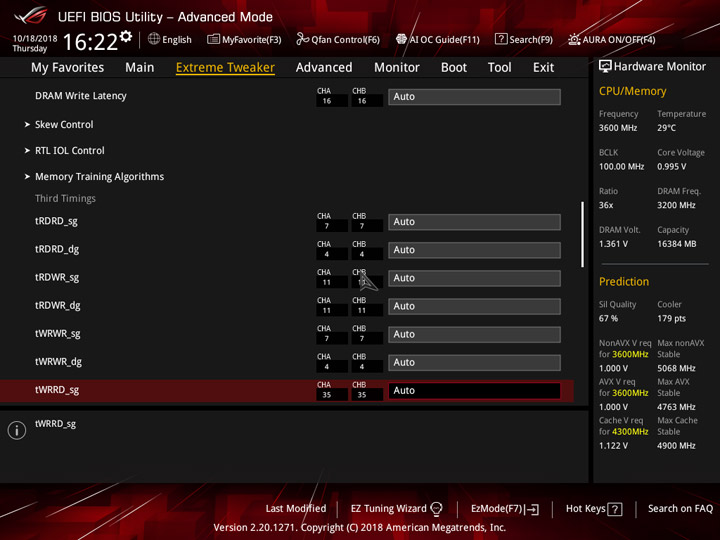Image resolution: width=720 pixels, height=540 pixels.
Task: Click the globe language icon
Action: click(154, 39)
